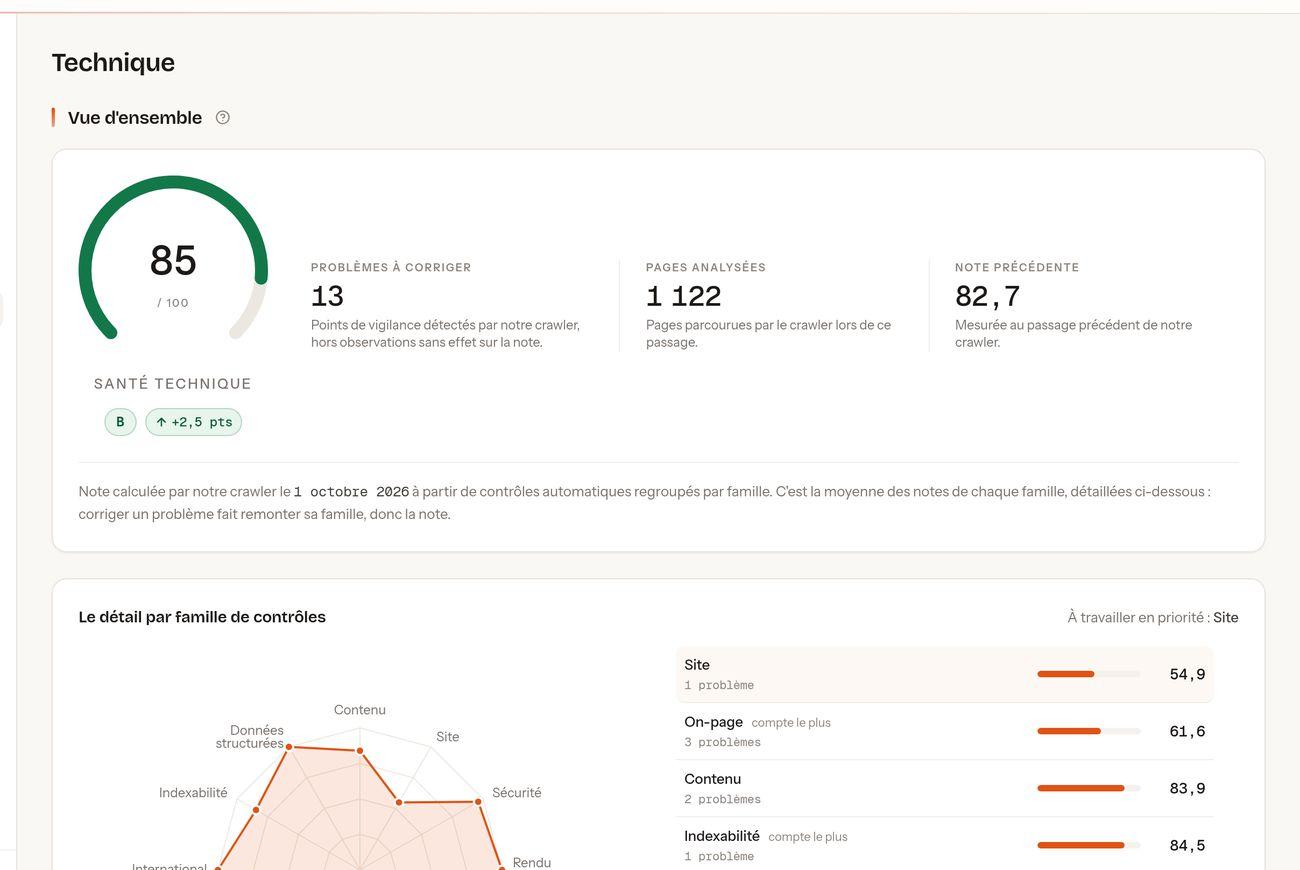Click the "2 problèmes" text under Contenu

click(723, 799)
